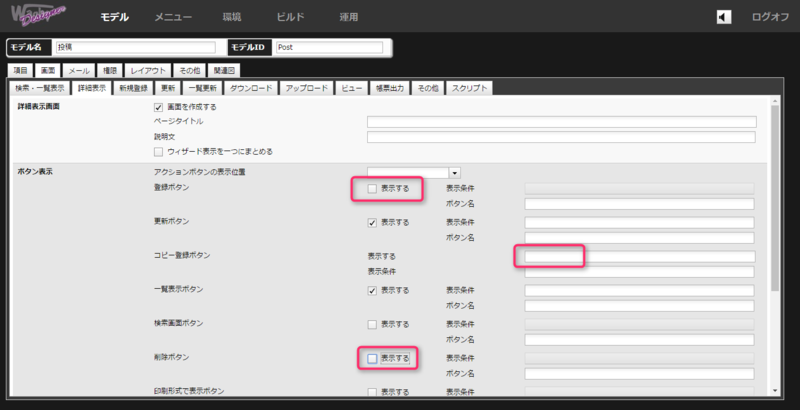This screenshot has height=410, width=800.
Task: Click the 説明文 input field
Action: [561, 137]
